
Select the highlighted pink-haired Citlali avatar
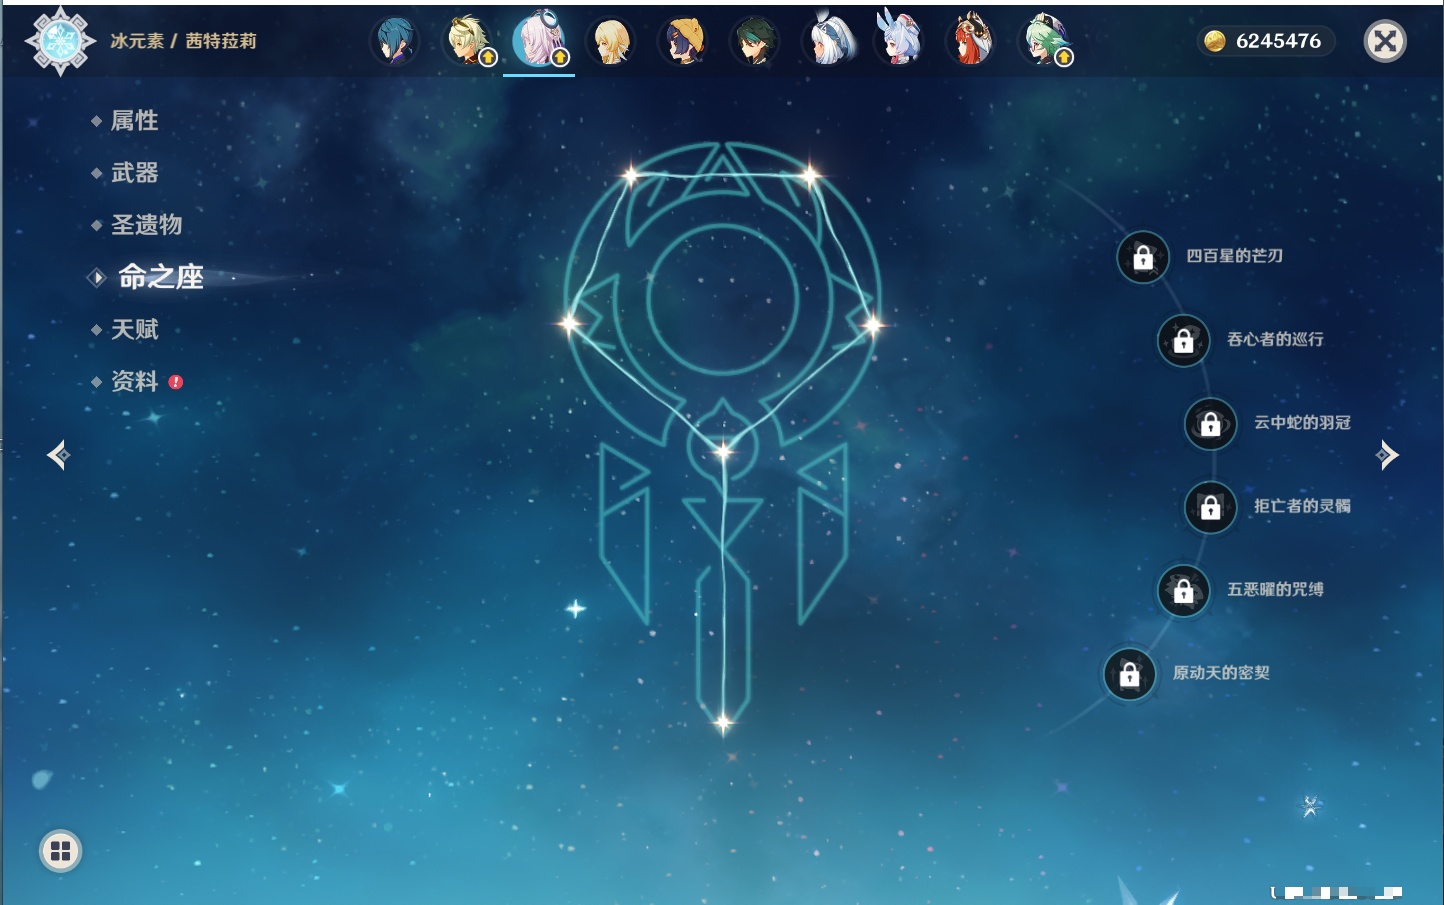[539, 41]
